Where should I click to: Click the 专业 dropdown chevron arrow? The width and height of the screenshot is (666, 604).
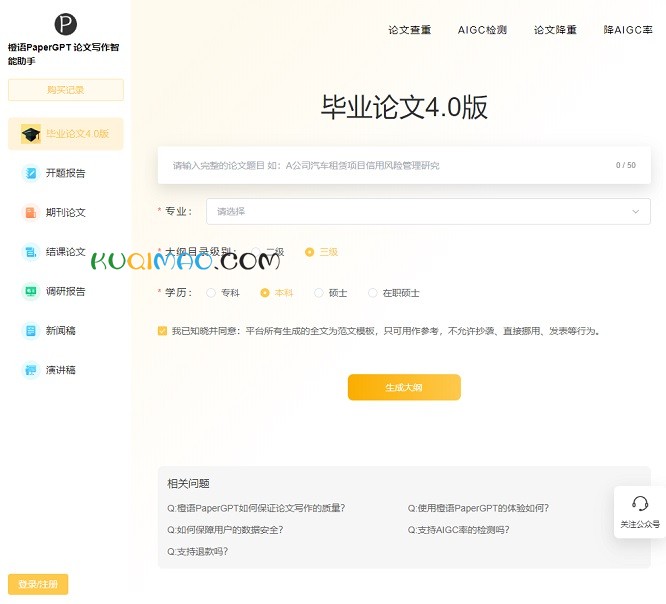coord(635,212)
